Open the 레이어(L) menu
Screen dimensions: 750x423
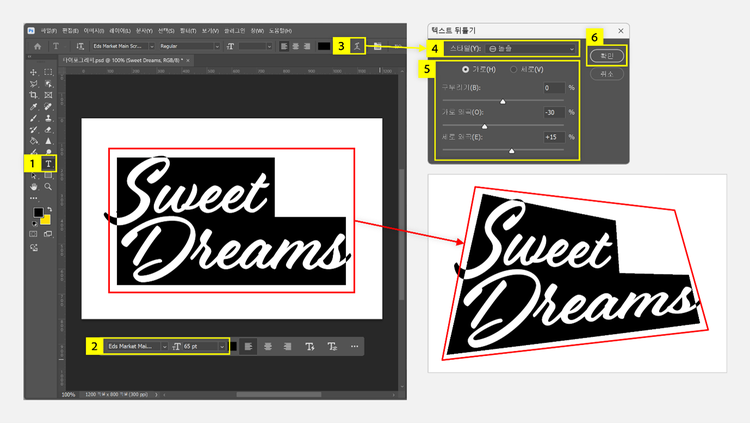120,31
